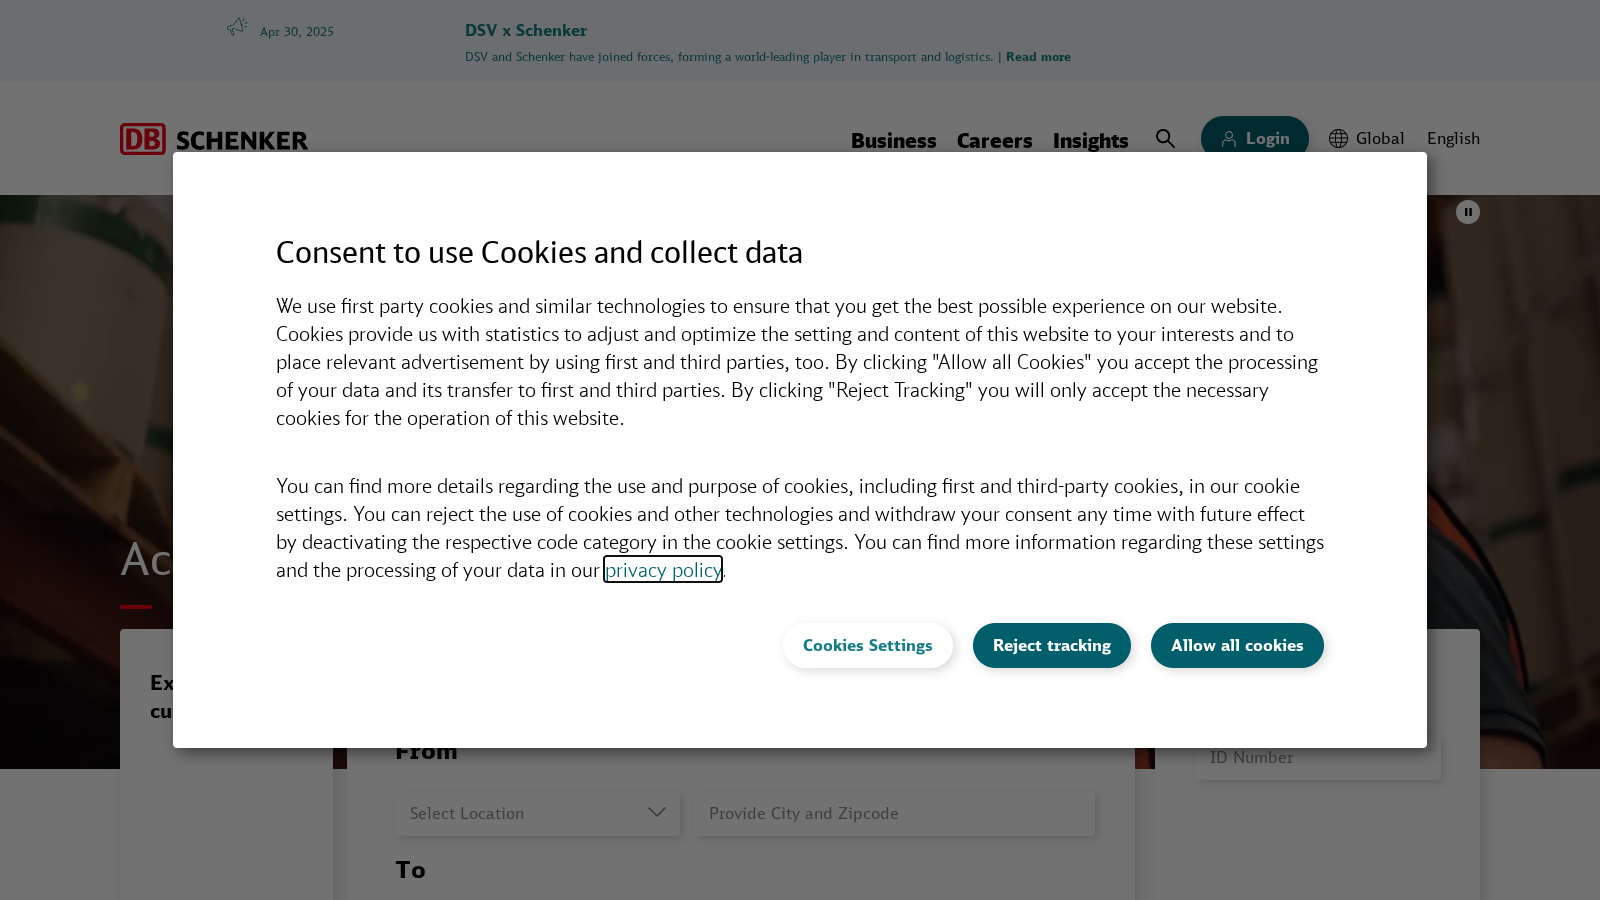
Task: Follow the privacy policy link
Action: click(x=663, y=570)
